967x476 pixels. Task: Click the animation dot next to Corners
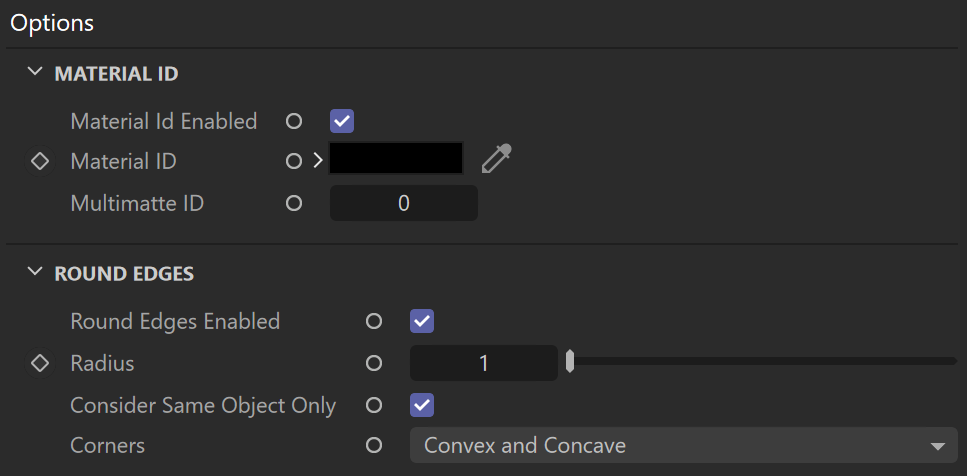pos(374,445)
